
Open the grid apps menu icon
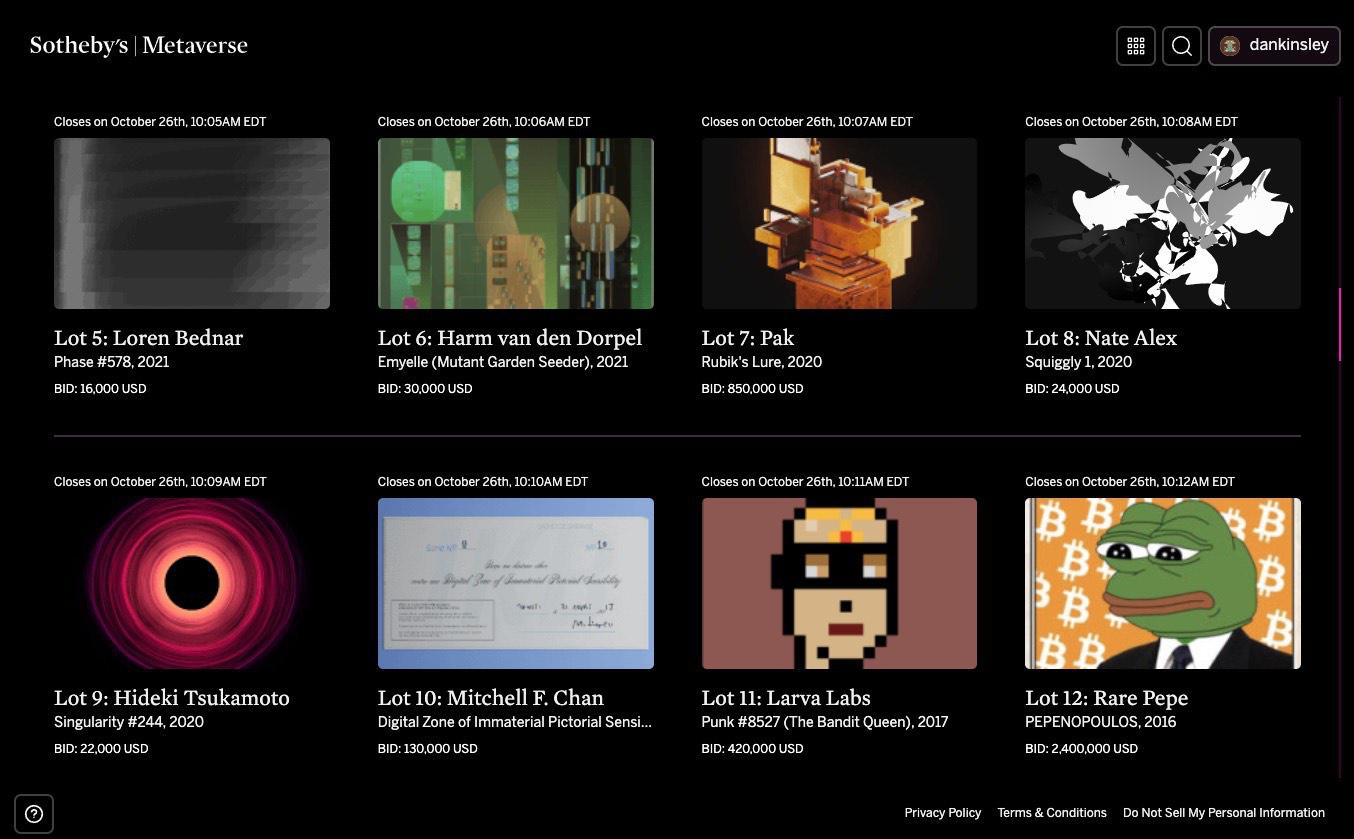click(1136, 46)
